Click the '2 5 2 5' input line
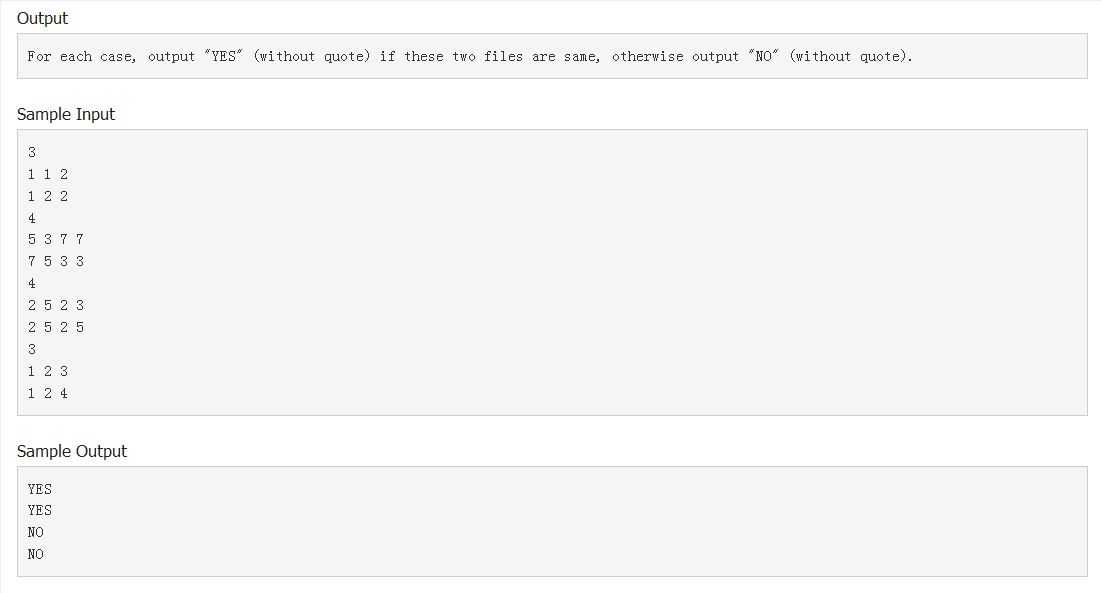The width and height of the screenshot is (1102, 593). 56,327
